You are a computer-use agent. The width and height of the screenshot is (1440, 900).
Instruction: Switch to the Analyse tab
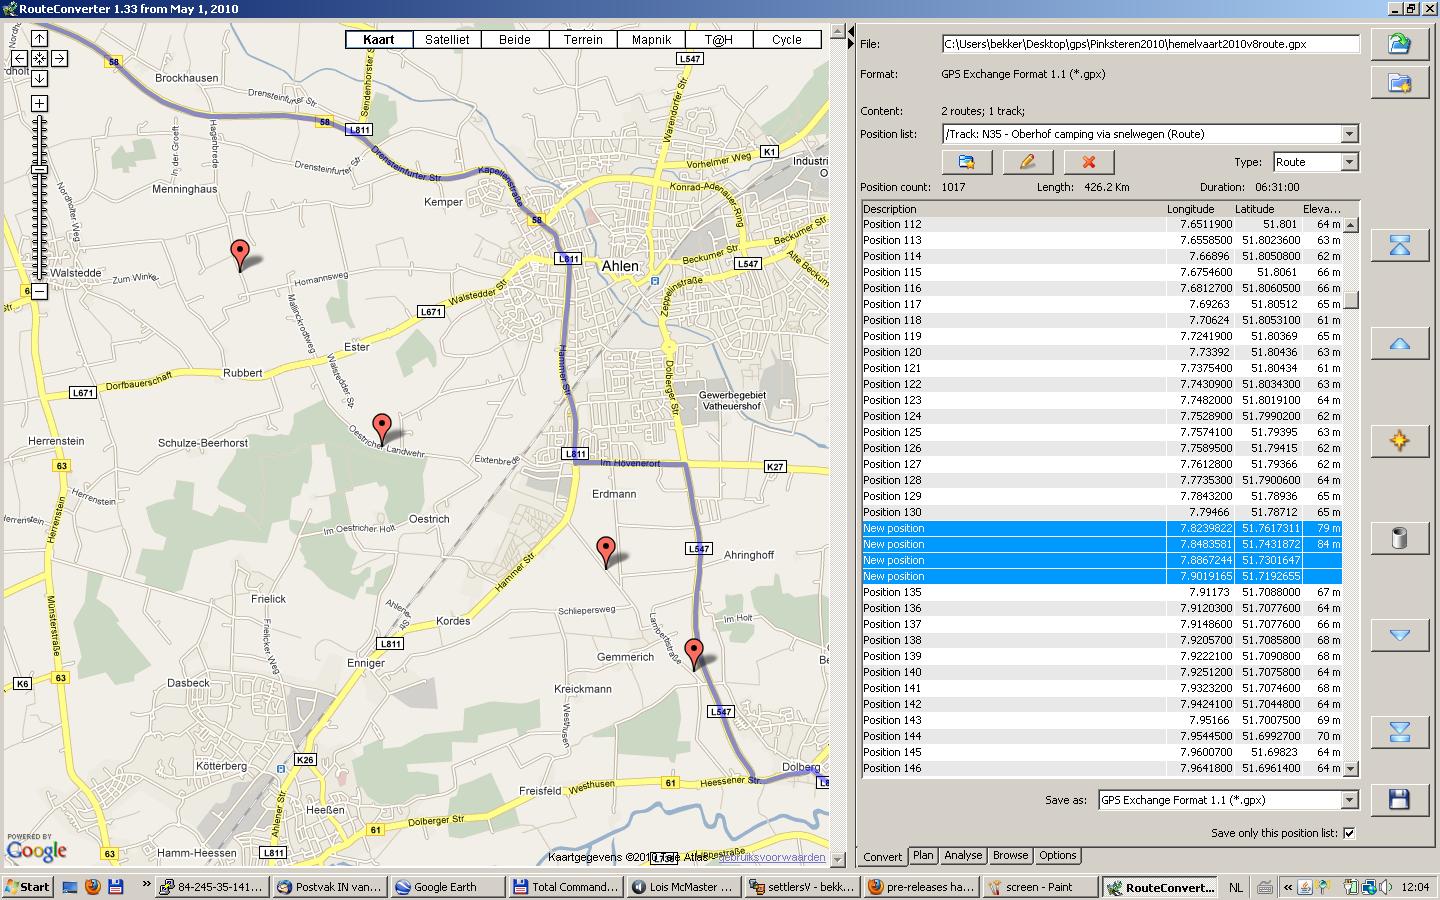(x=963, y=856)
